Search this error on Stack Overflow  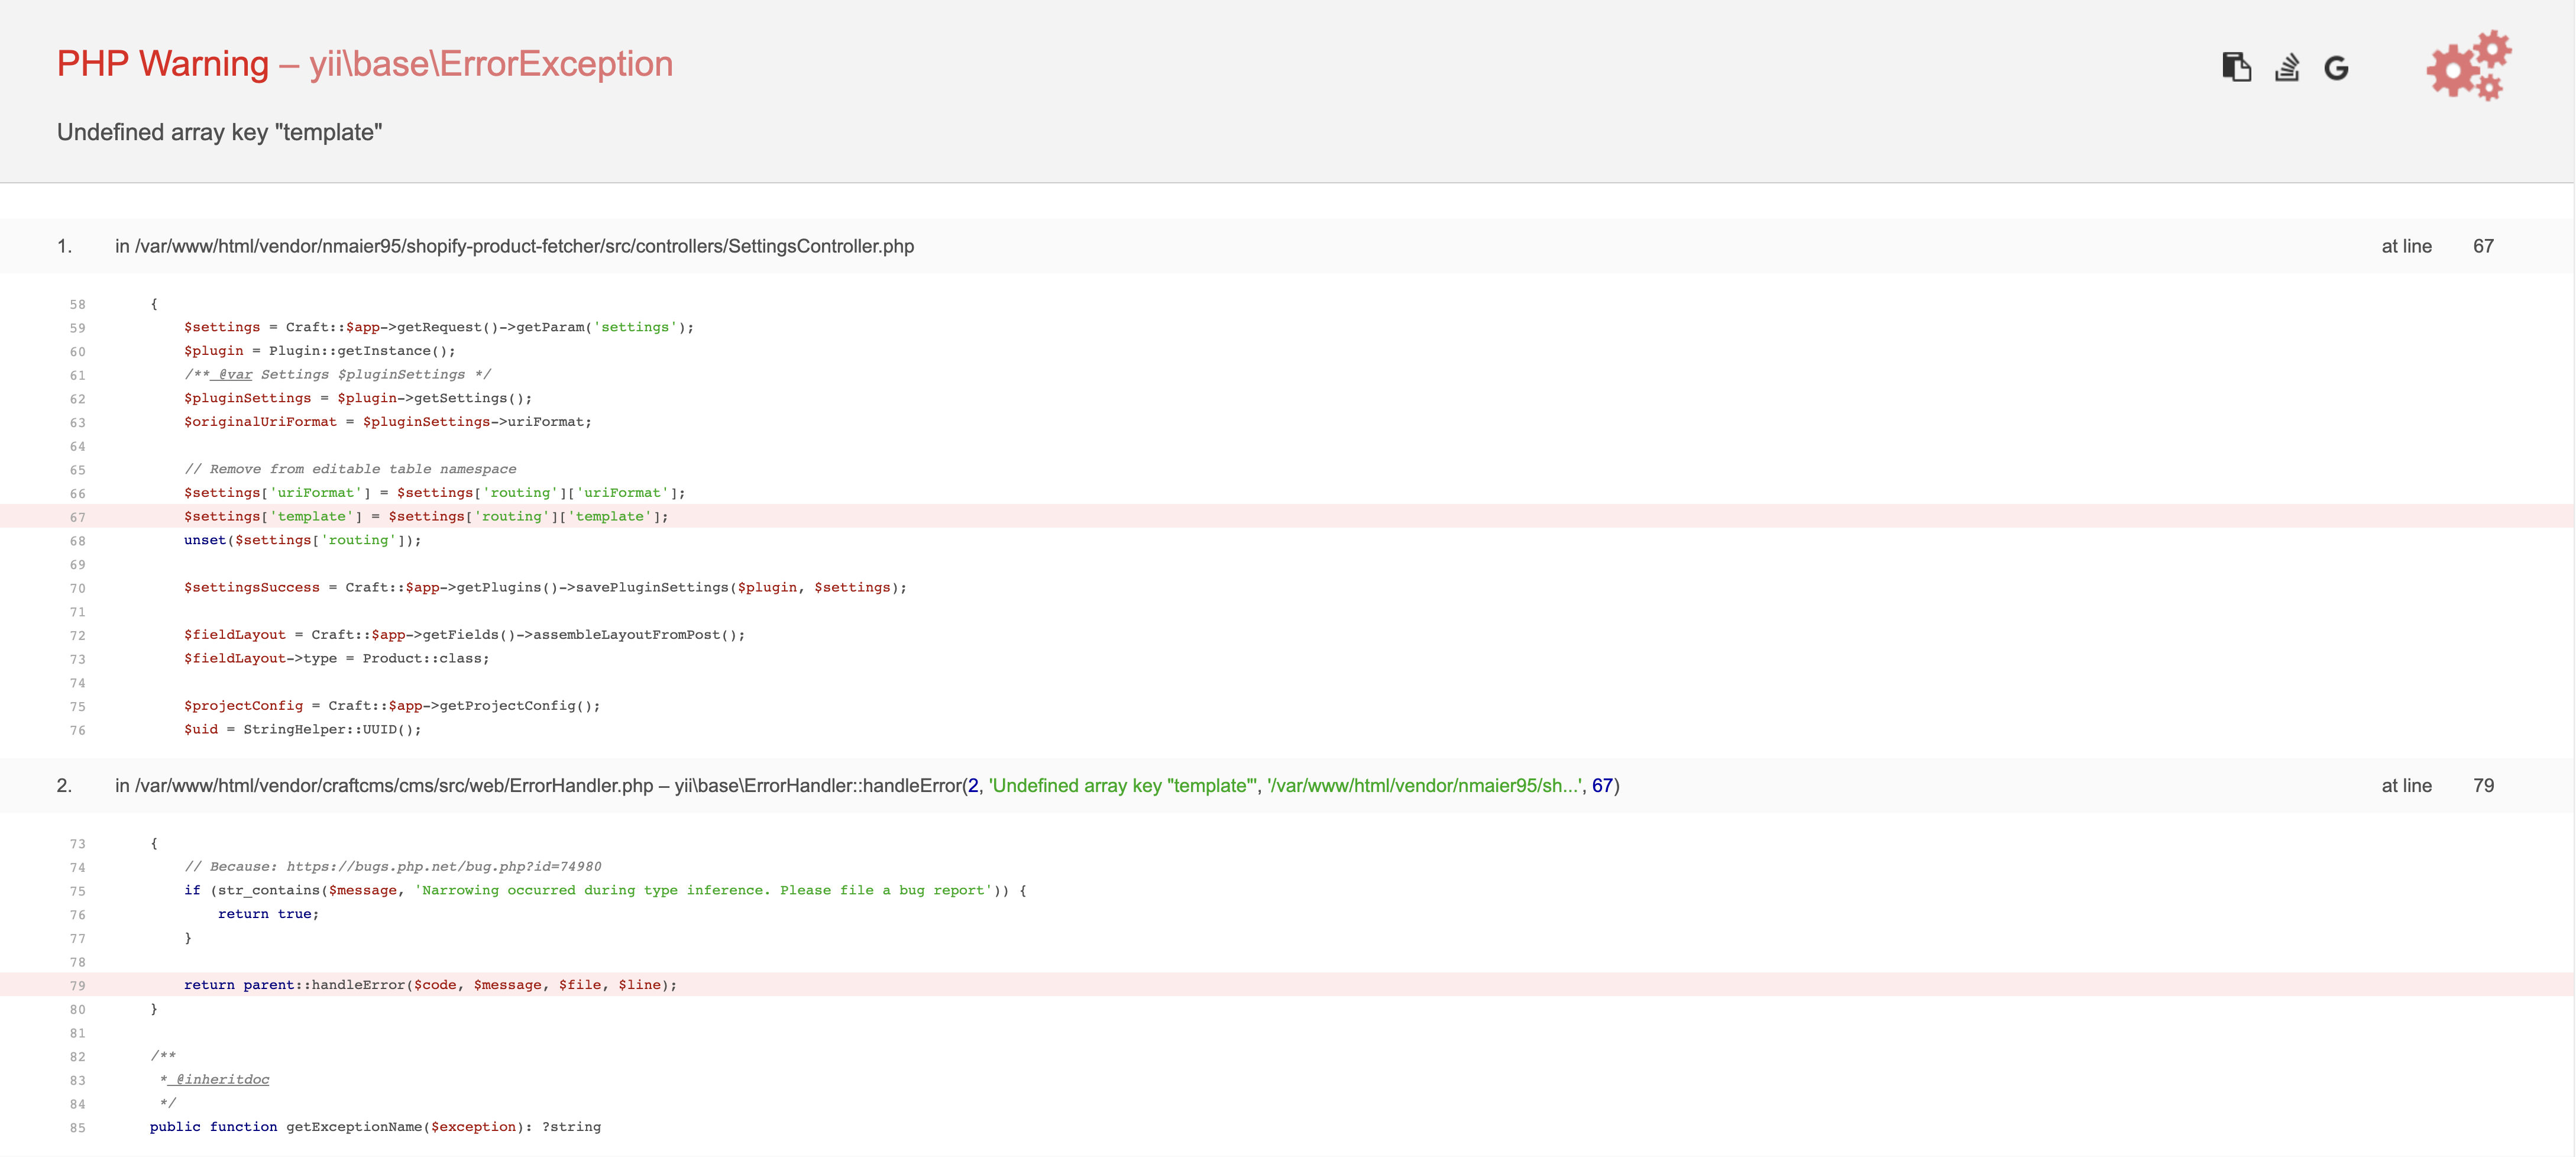pos(2288,66)
